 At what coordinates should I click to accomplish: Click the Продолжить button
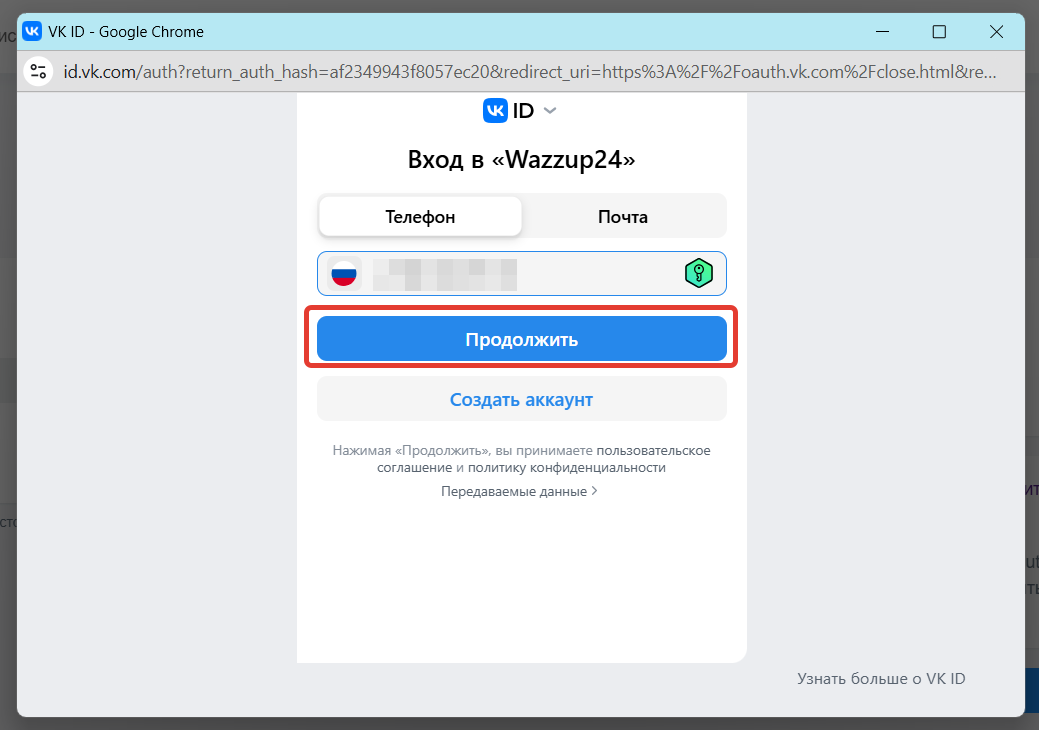[x=521, y=339]
